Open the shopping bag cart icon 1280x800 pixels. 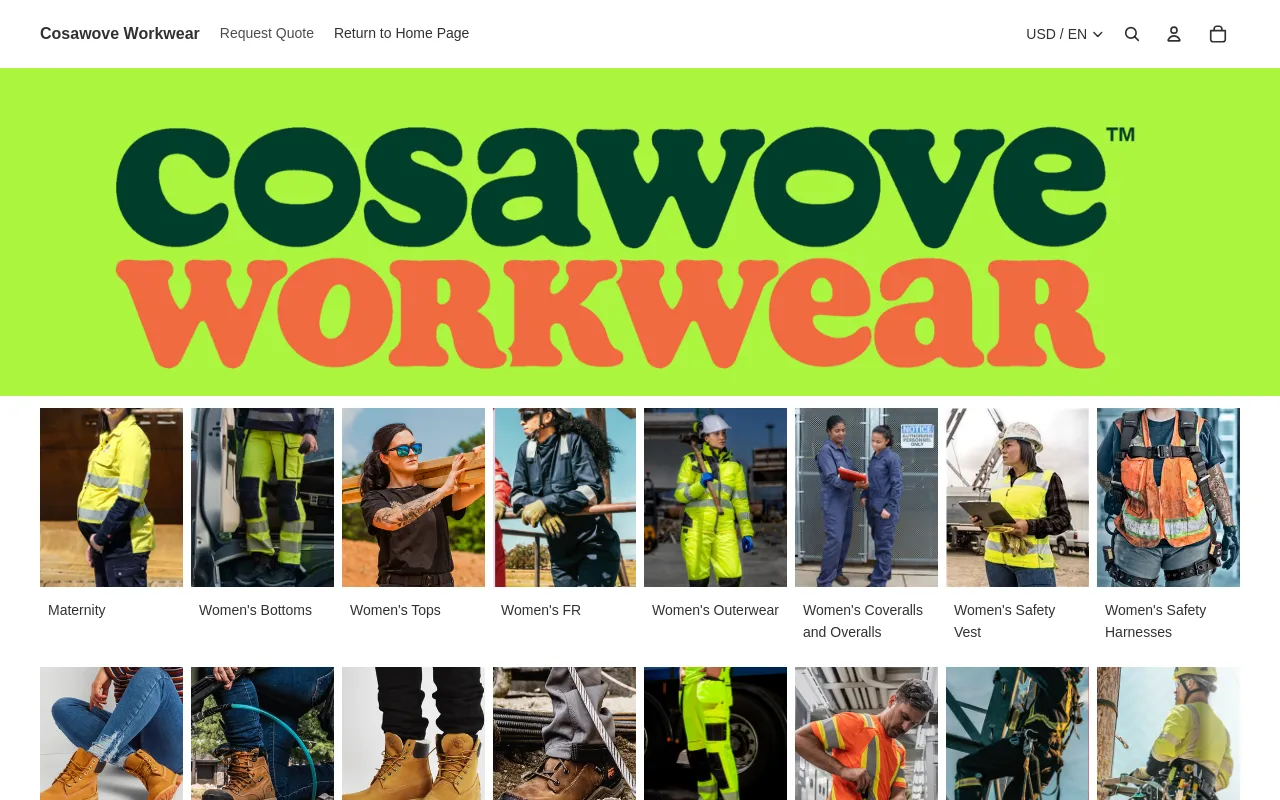[x=1218, y=34]
